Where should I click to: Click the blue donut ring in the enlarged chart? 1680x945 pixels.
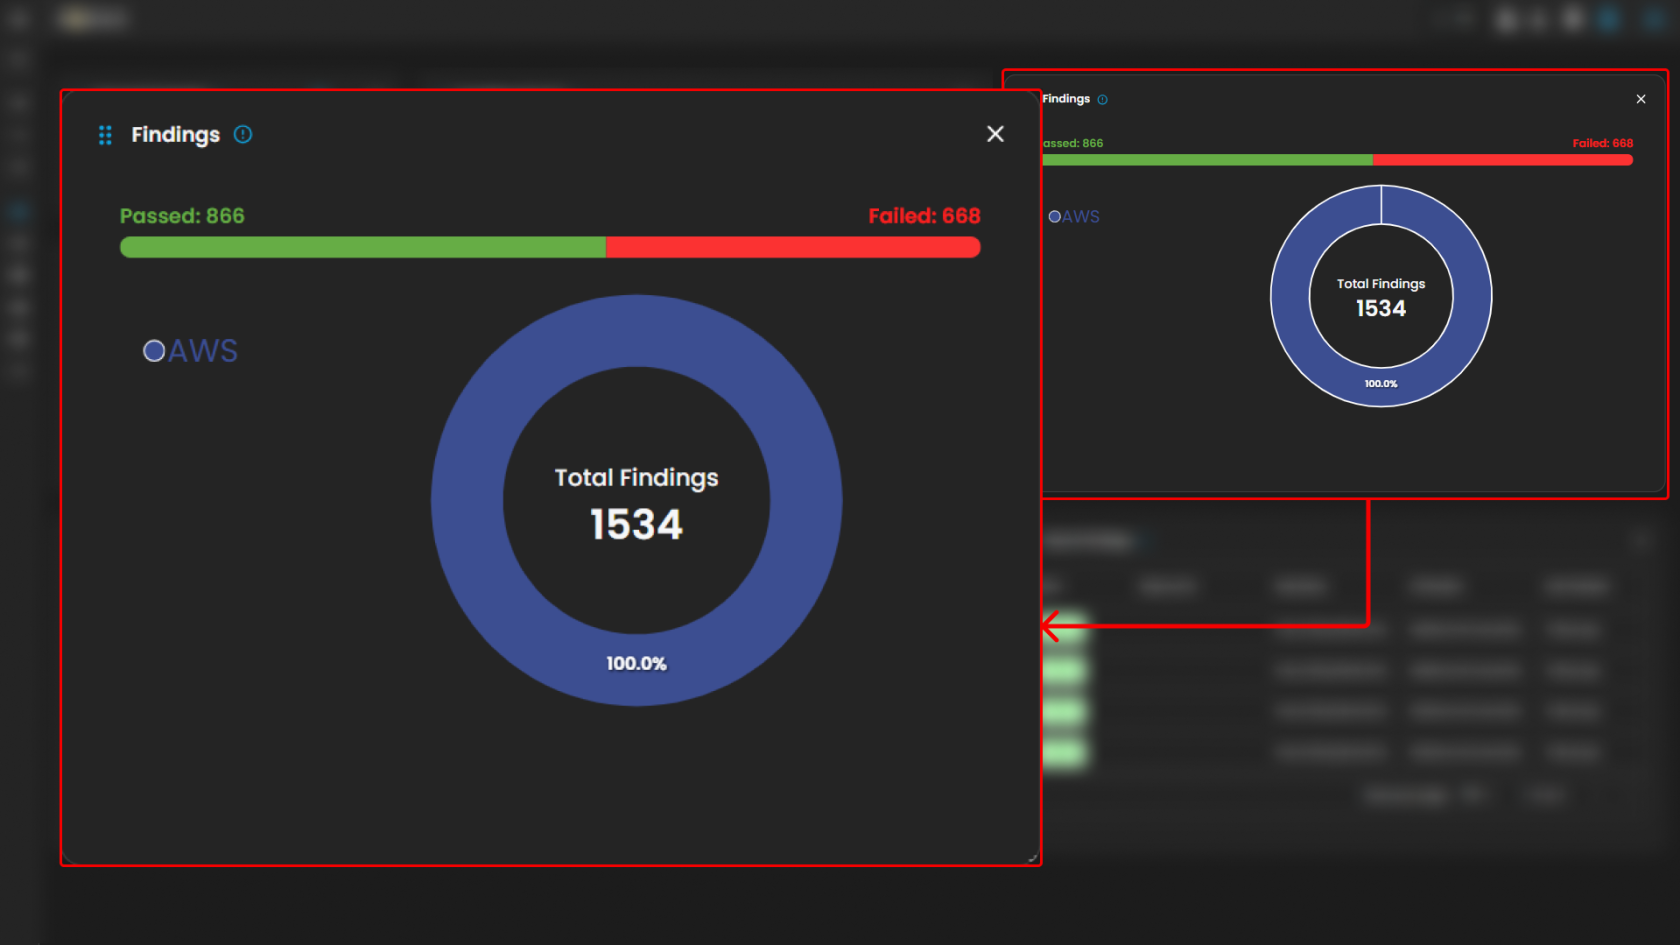point(468,500)
